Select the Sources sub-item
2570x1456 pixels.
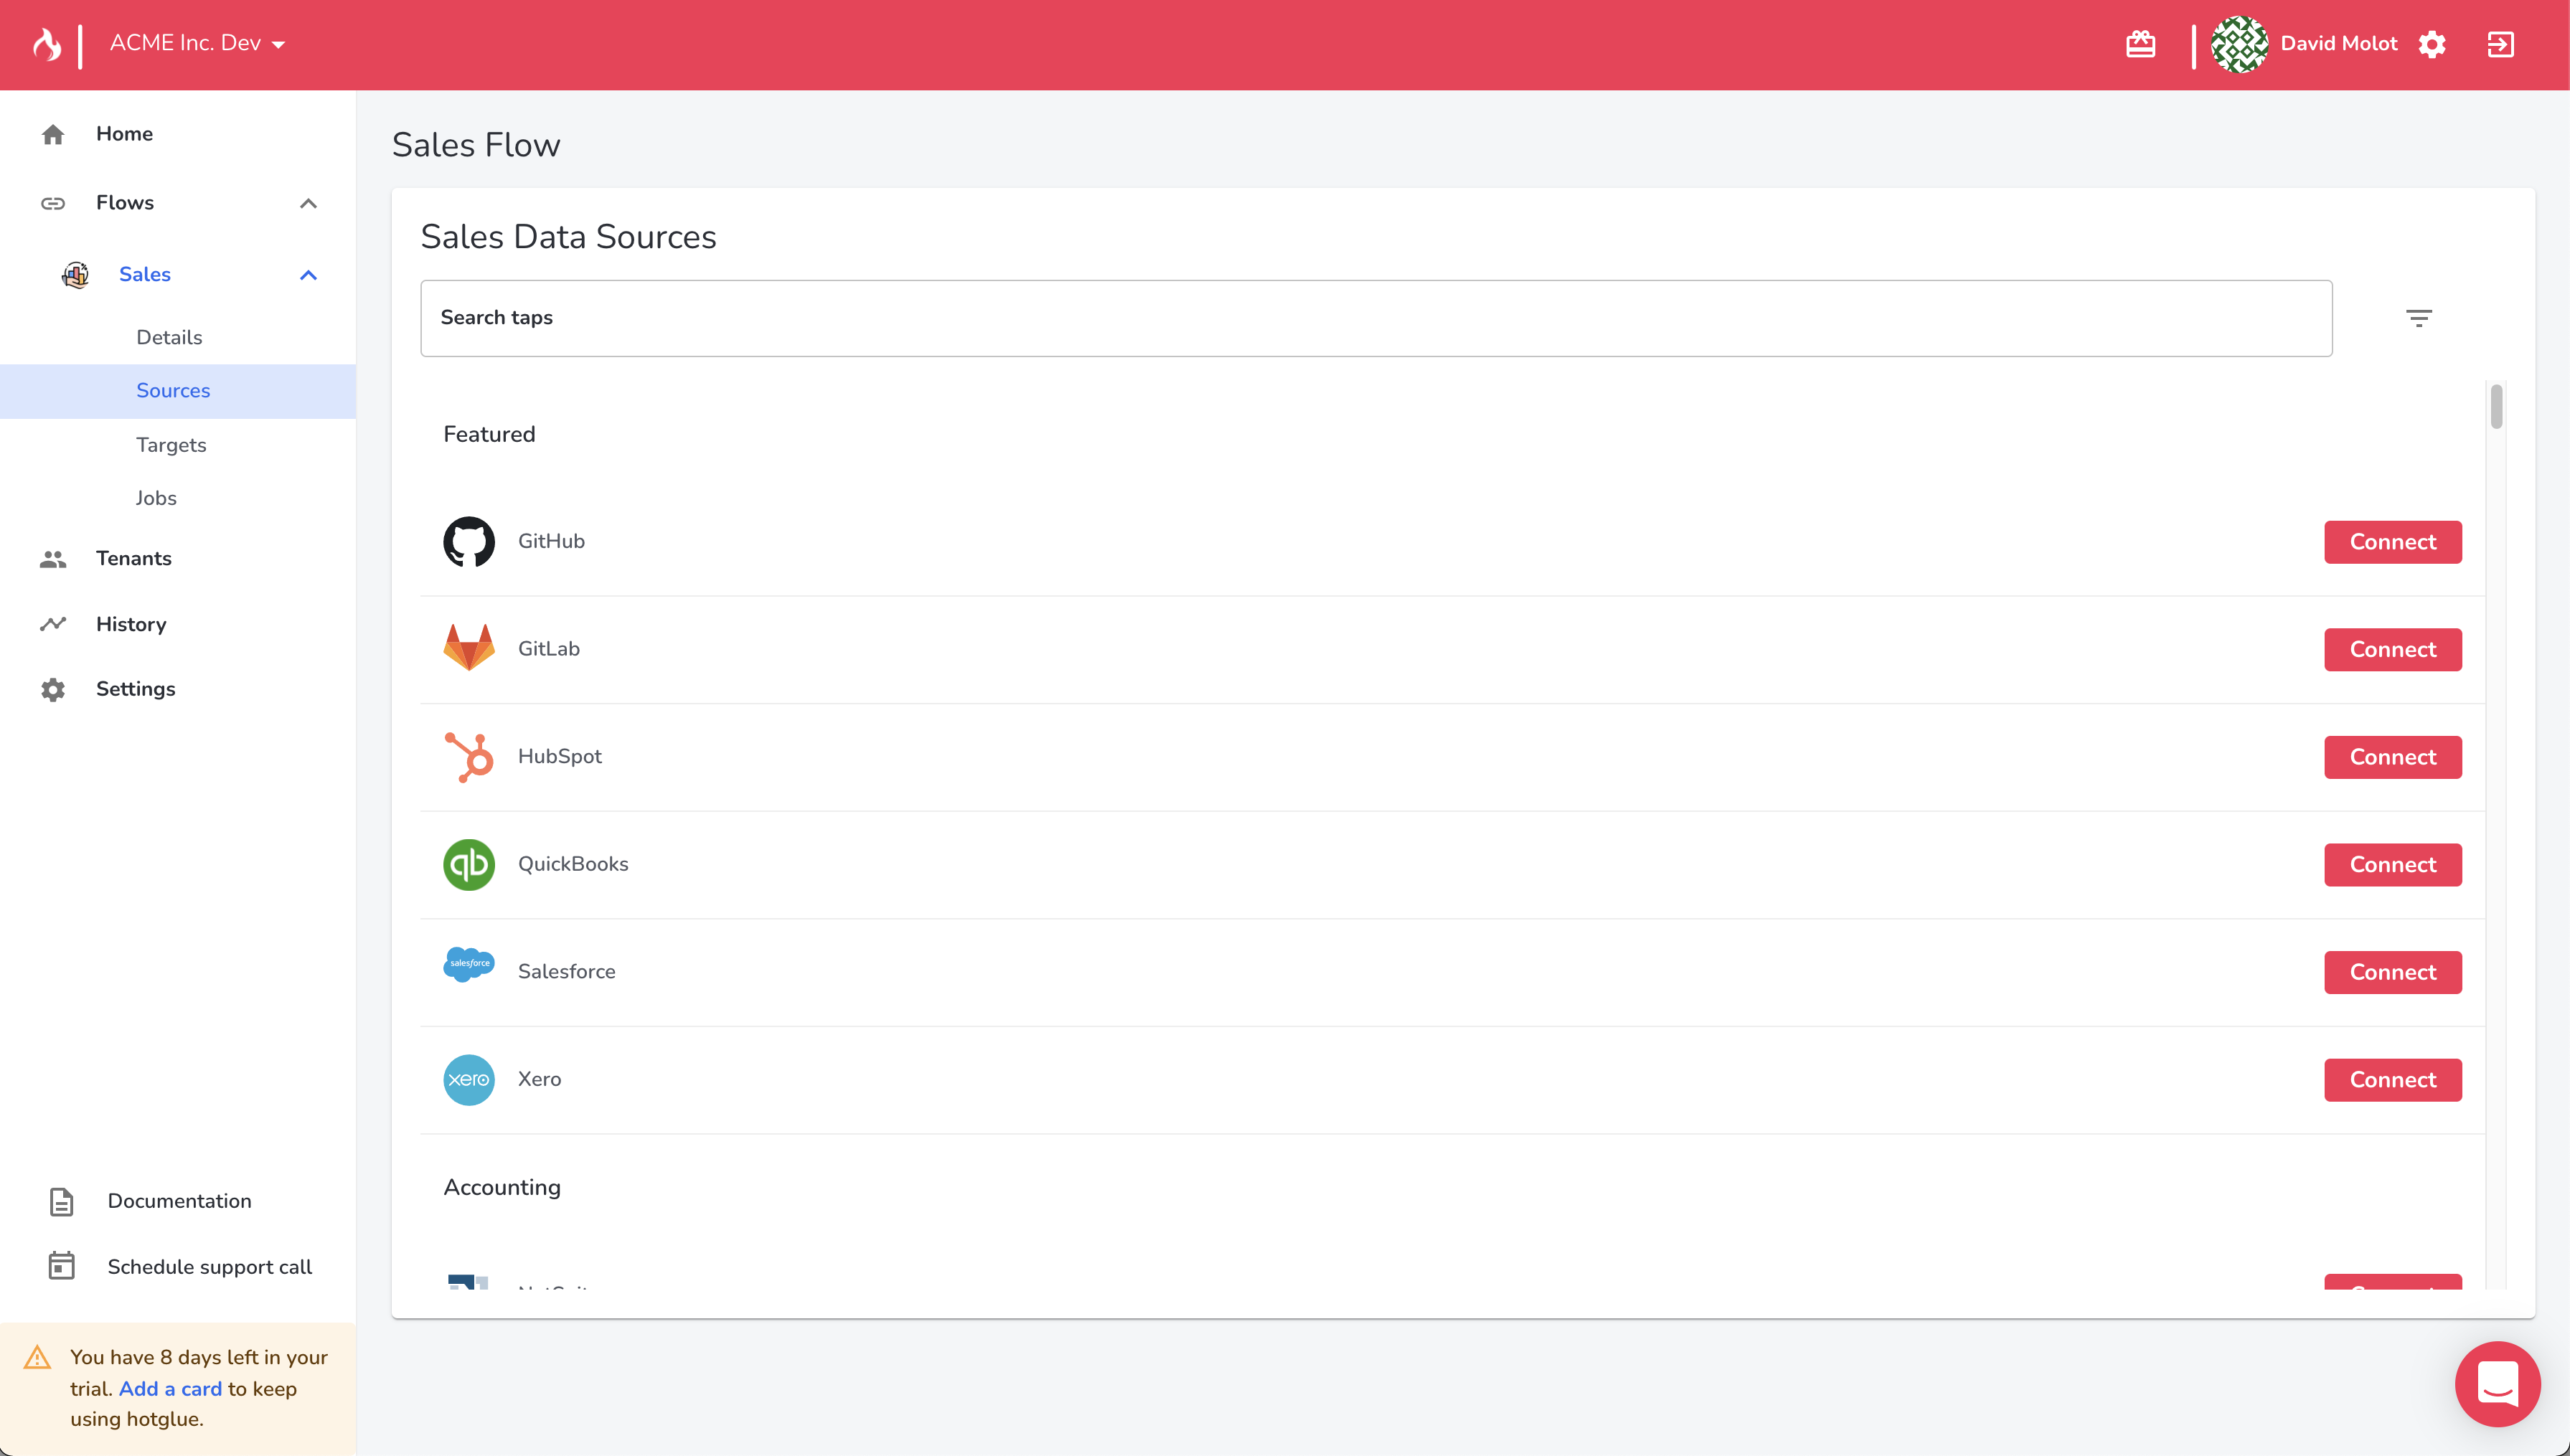point(178,391)
